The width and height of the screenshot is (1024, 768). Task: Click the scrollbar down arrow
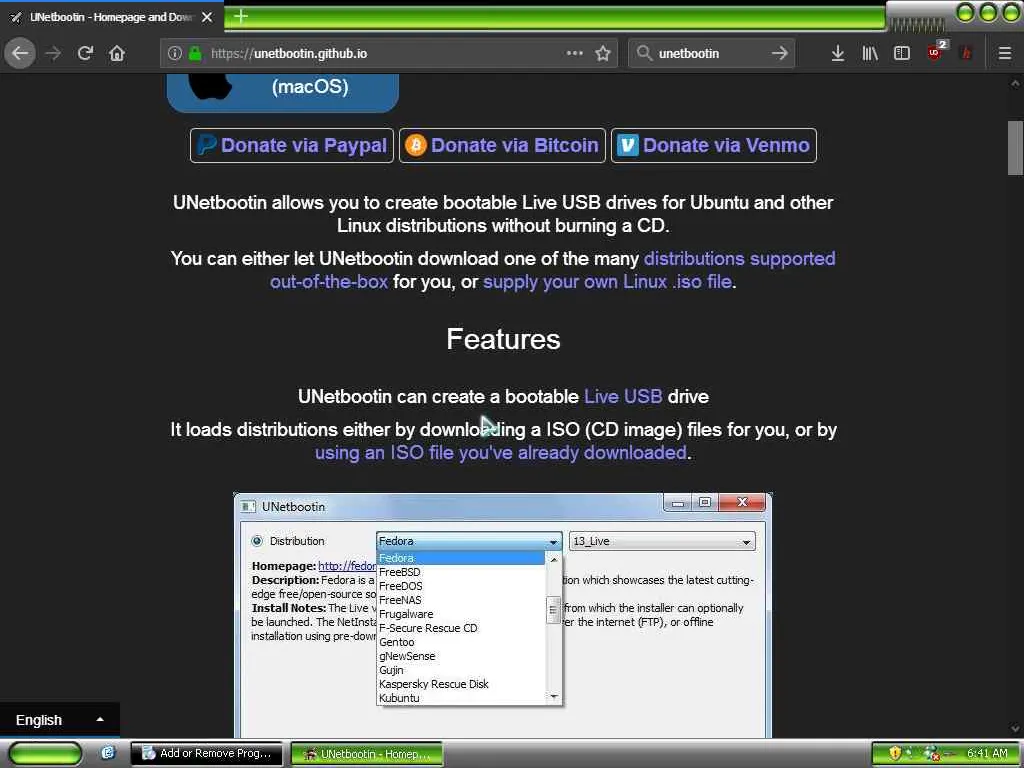click(x=1015, y=728)
